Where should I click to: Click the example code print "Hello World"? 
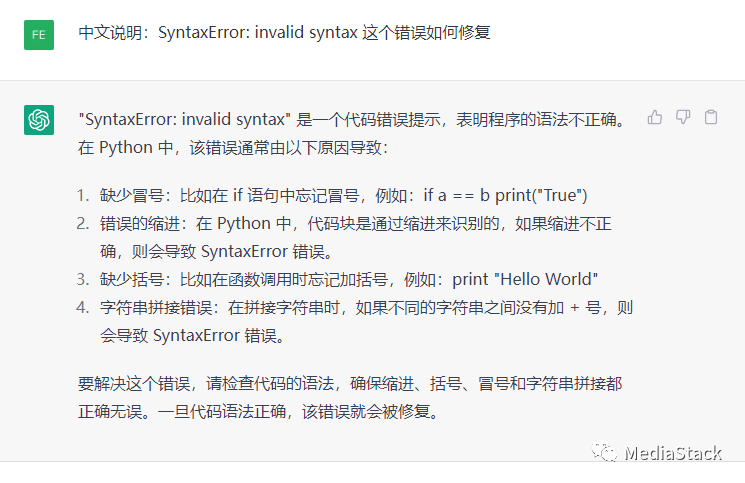point(523,279)
